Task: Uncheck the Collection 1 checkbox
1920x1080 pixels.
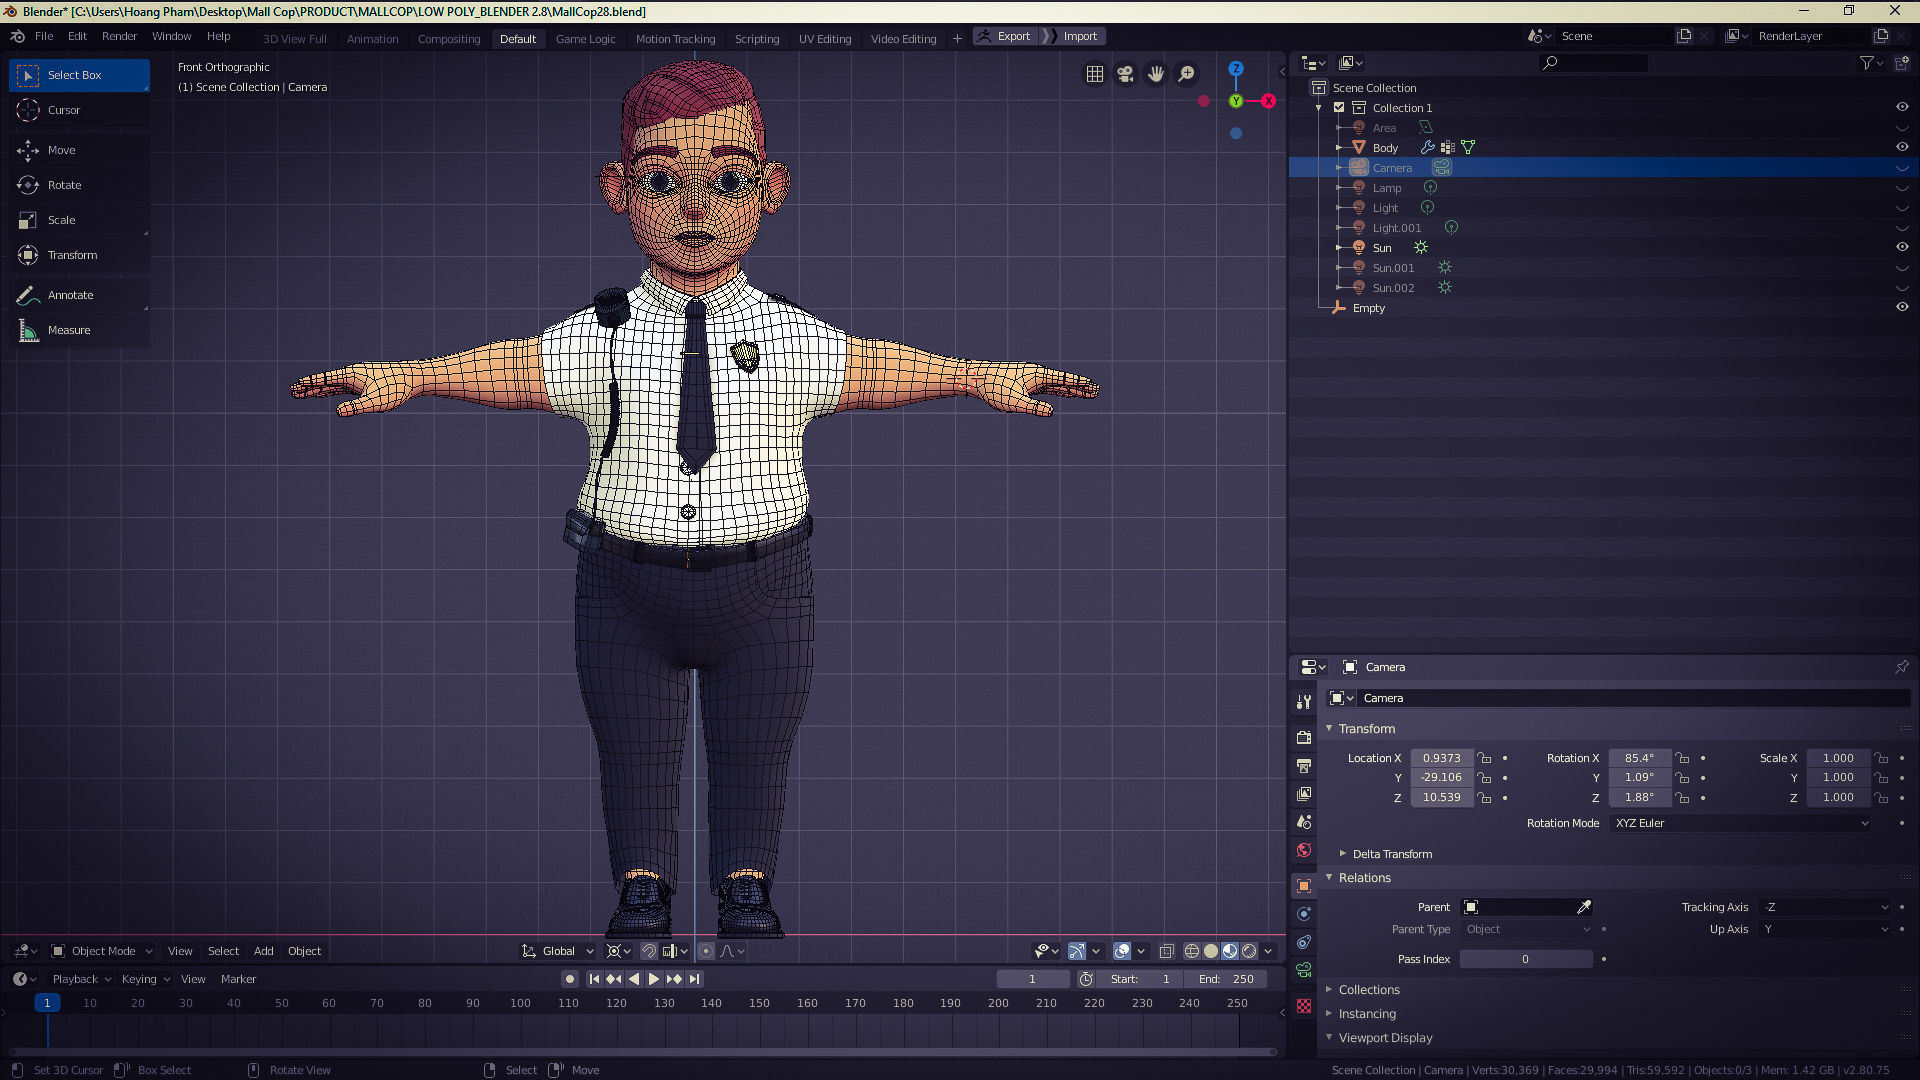Action: [1339, 108]
